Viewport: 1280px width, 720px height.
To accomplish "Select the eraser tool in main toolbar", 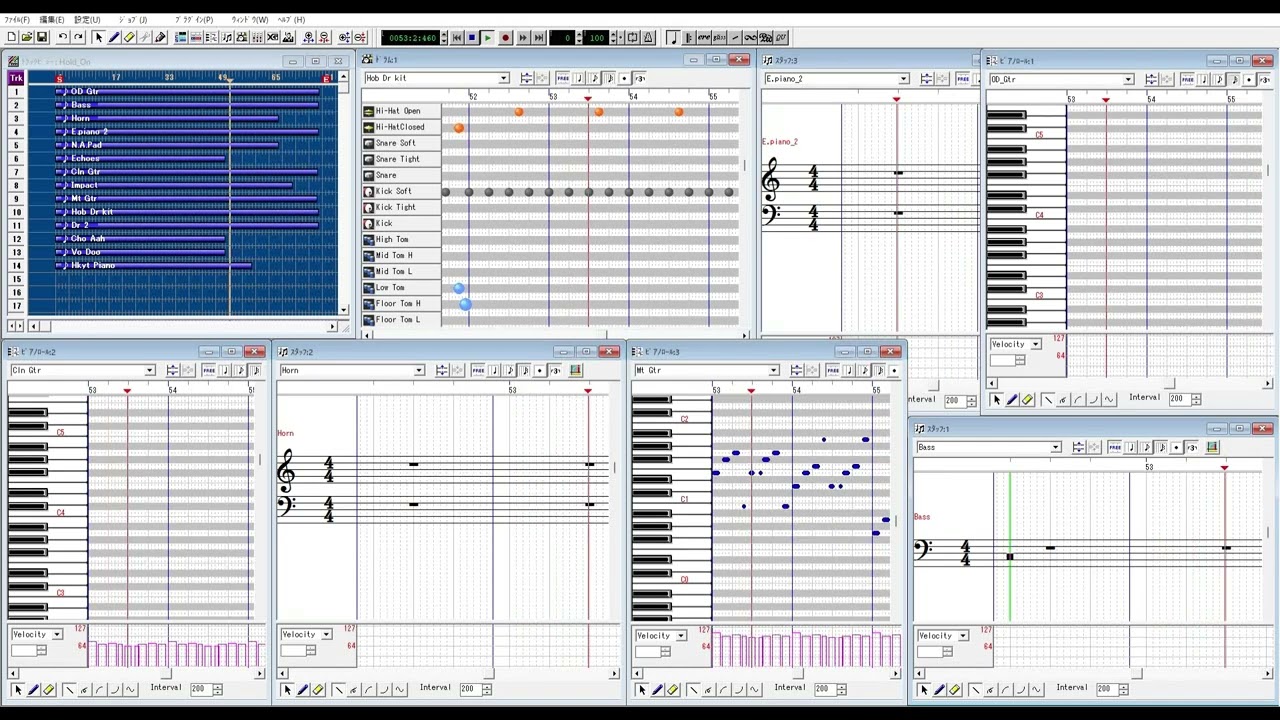I will point(129,37).
